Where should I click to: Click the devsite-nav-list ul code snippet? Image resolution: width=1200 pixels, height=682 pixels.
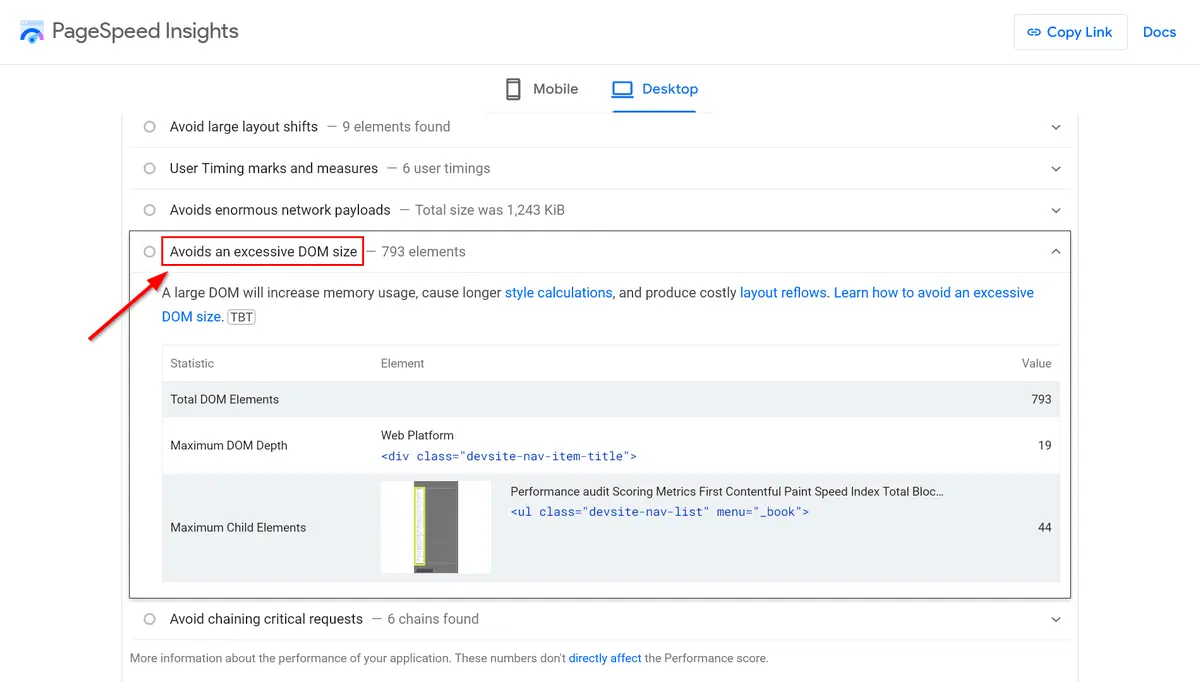(x=659, y=511)
